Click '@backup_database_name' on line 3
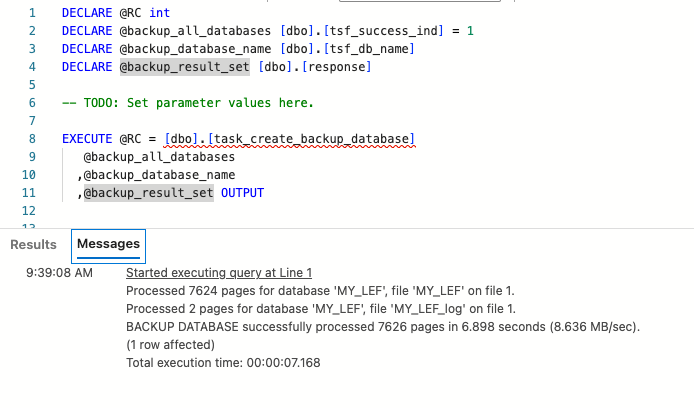 (x=195, y=49)
